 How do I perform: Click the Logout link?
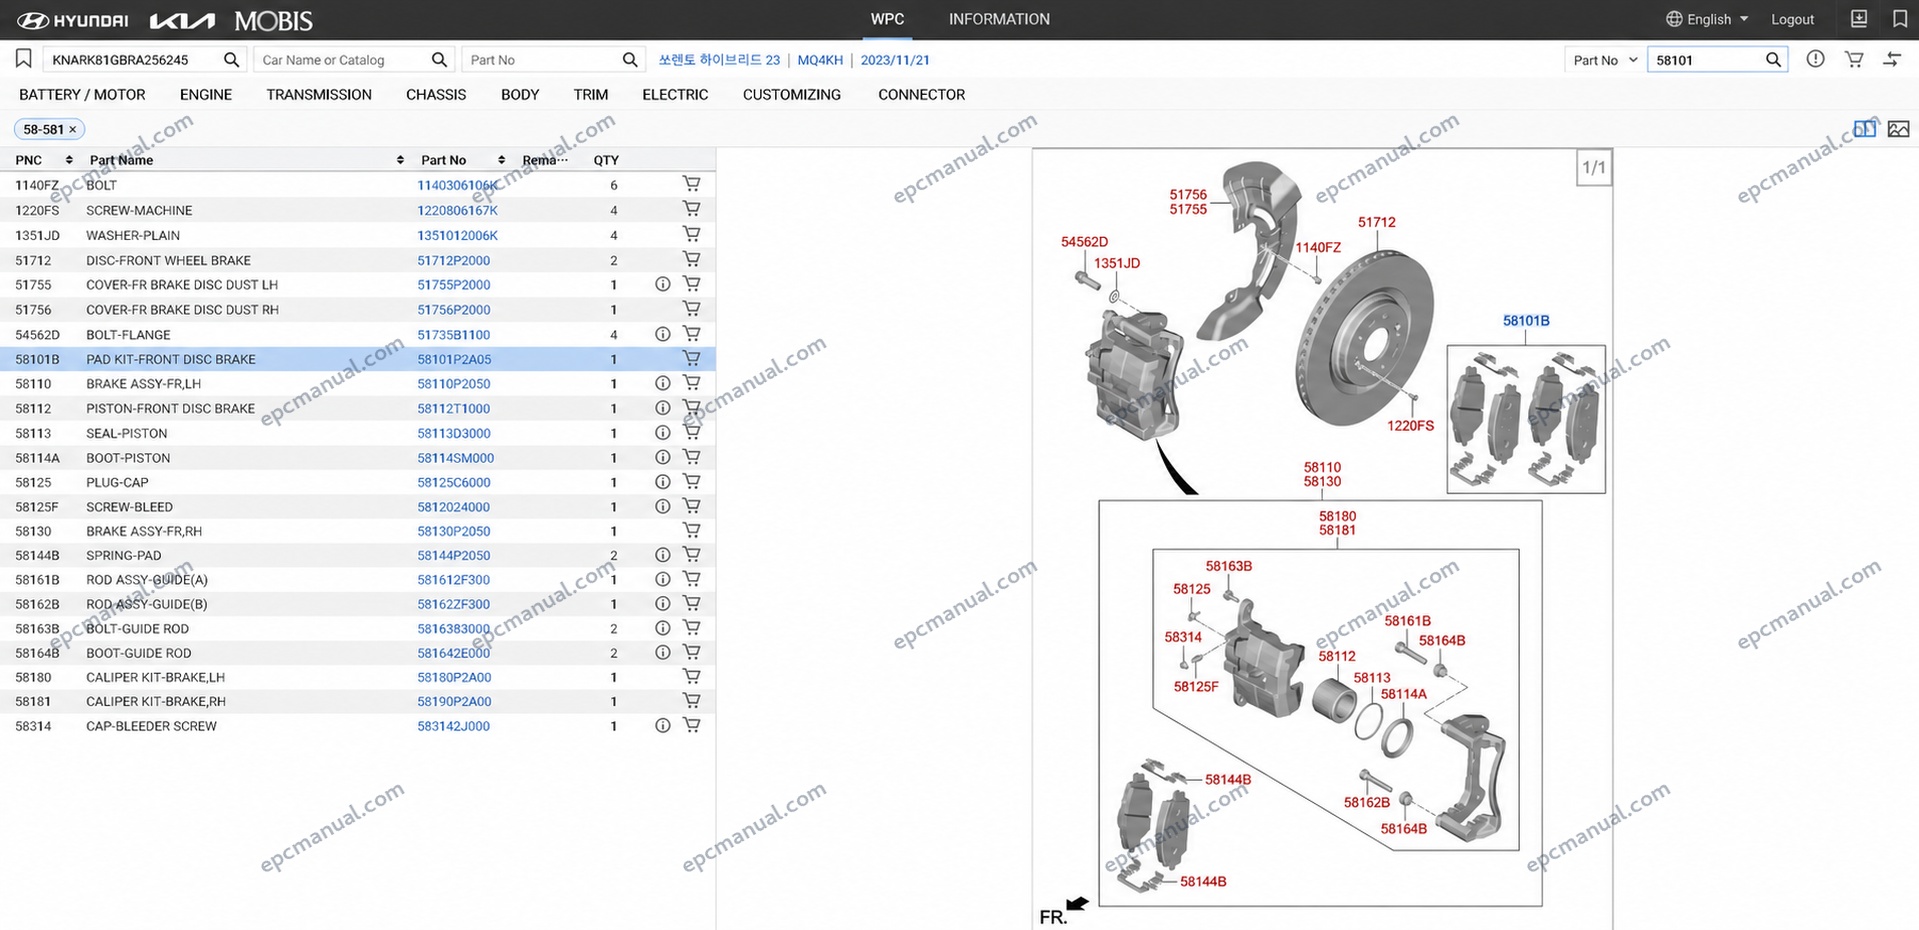pyautogui.click(x=1792, y=19)
